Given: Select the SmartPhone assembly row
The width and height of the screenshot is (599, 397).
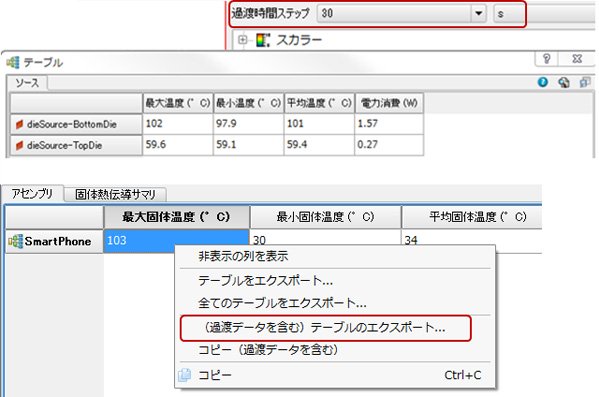Looking at the screenshot, I should coord(54,241).
